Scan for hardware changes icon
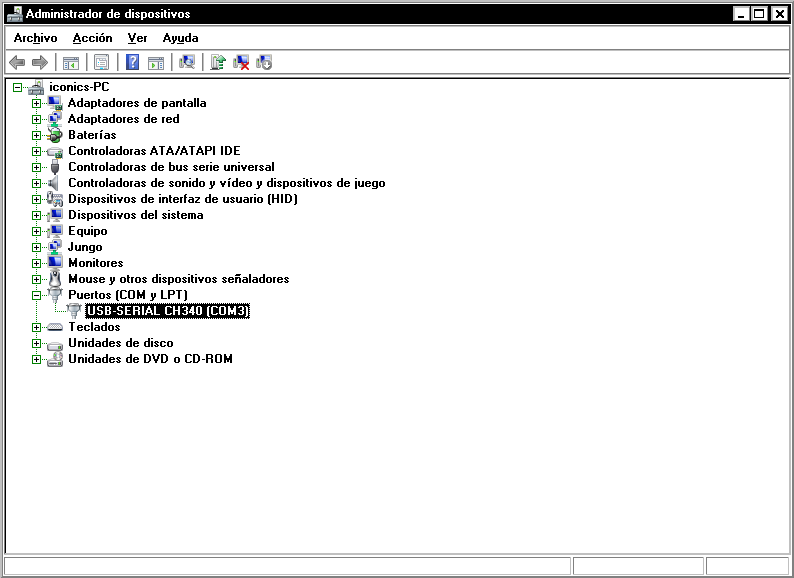 (x=187, y=62)
